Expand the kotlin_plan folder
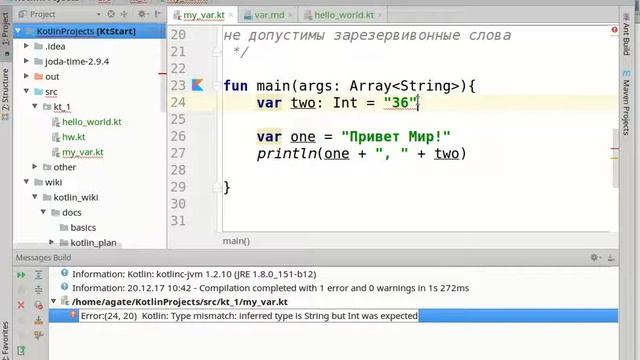The height and width of the screenshot is (360, 640). pyautogui.click(x=51, y=242)
